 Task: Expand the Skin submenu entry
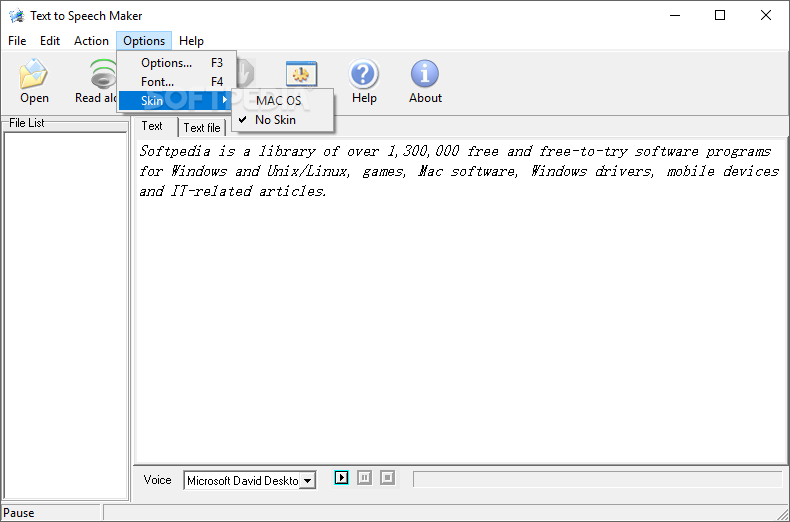tap(177, 100)
